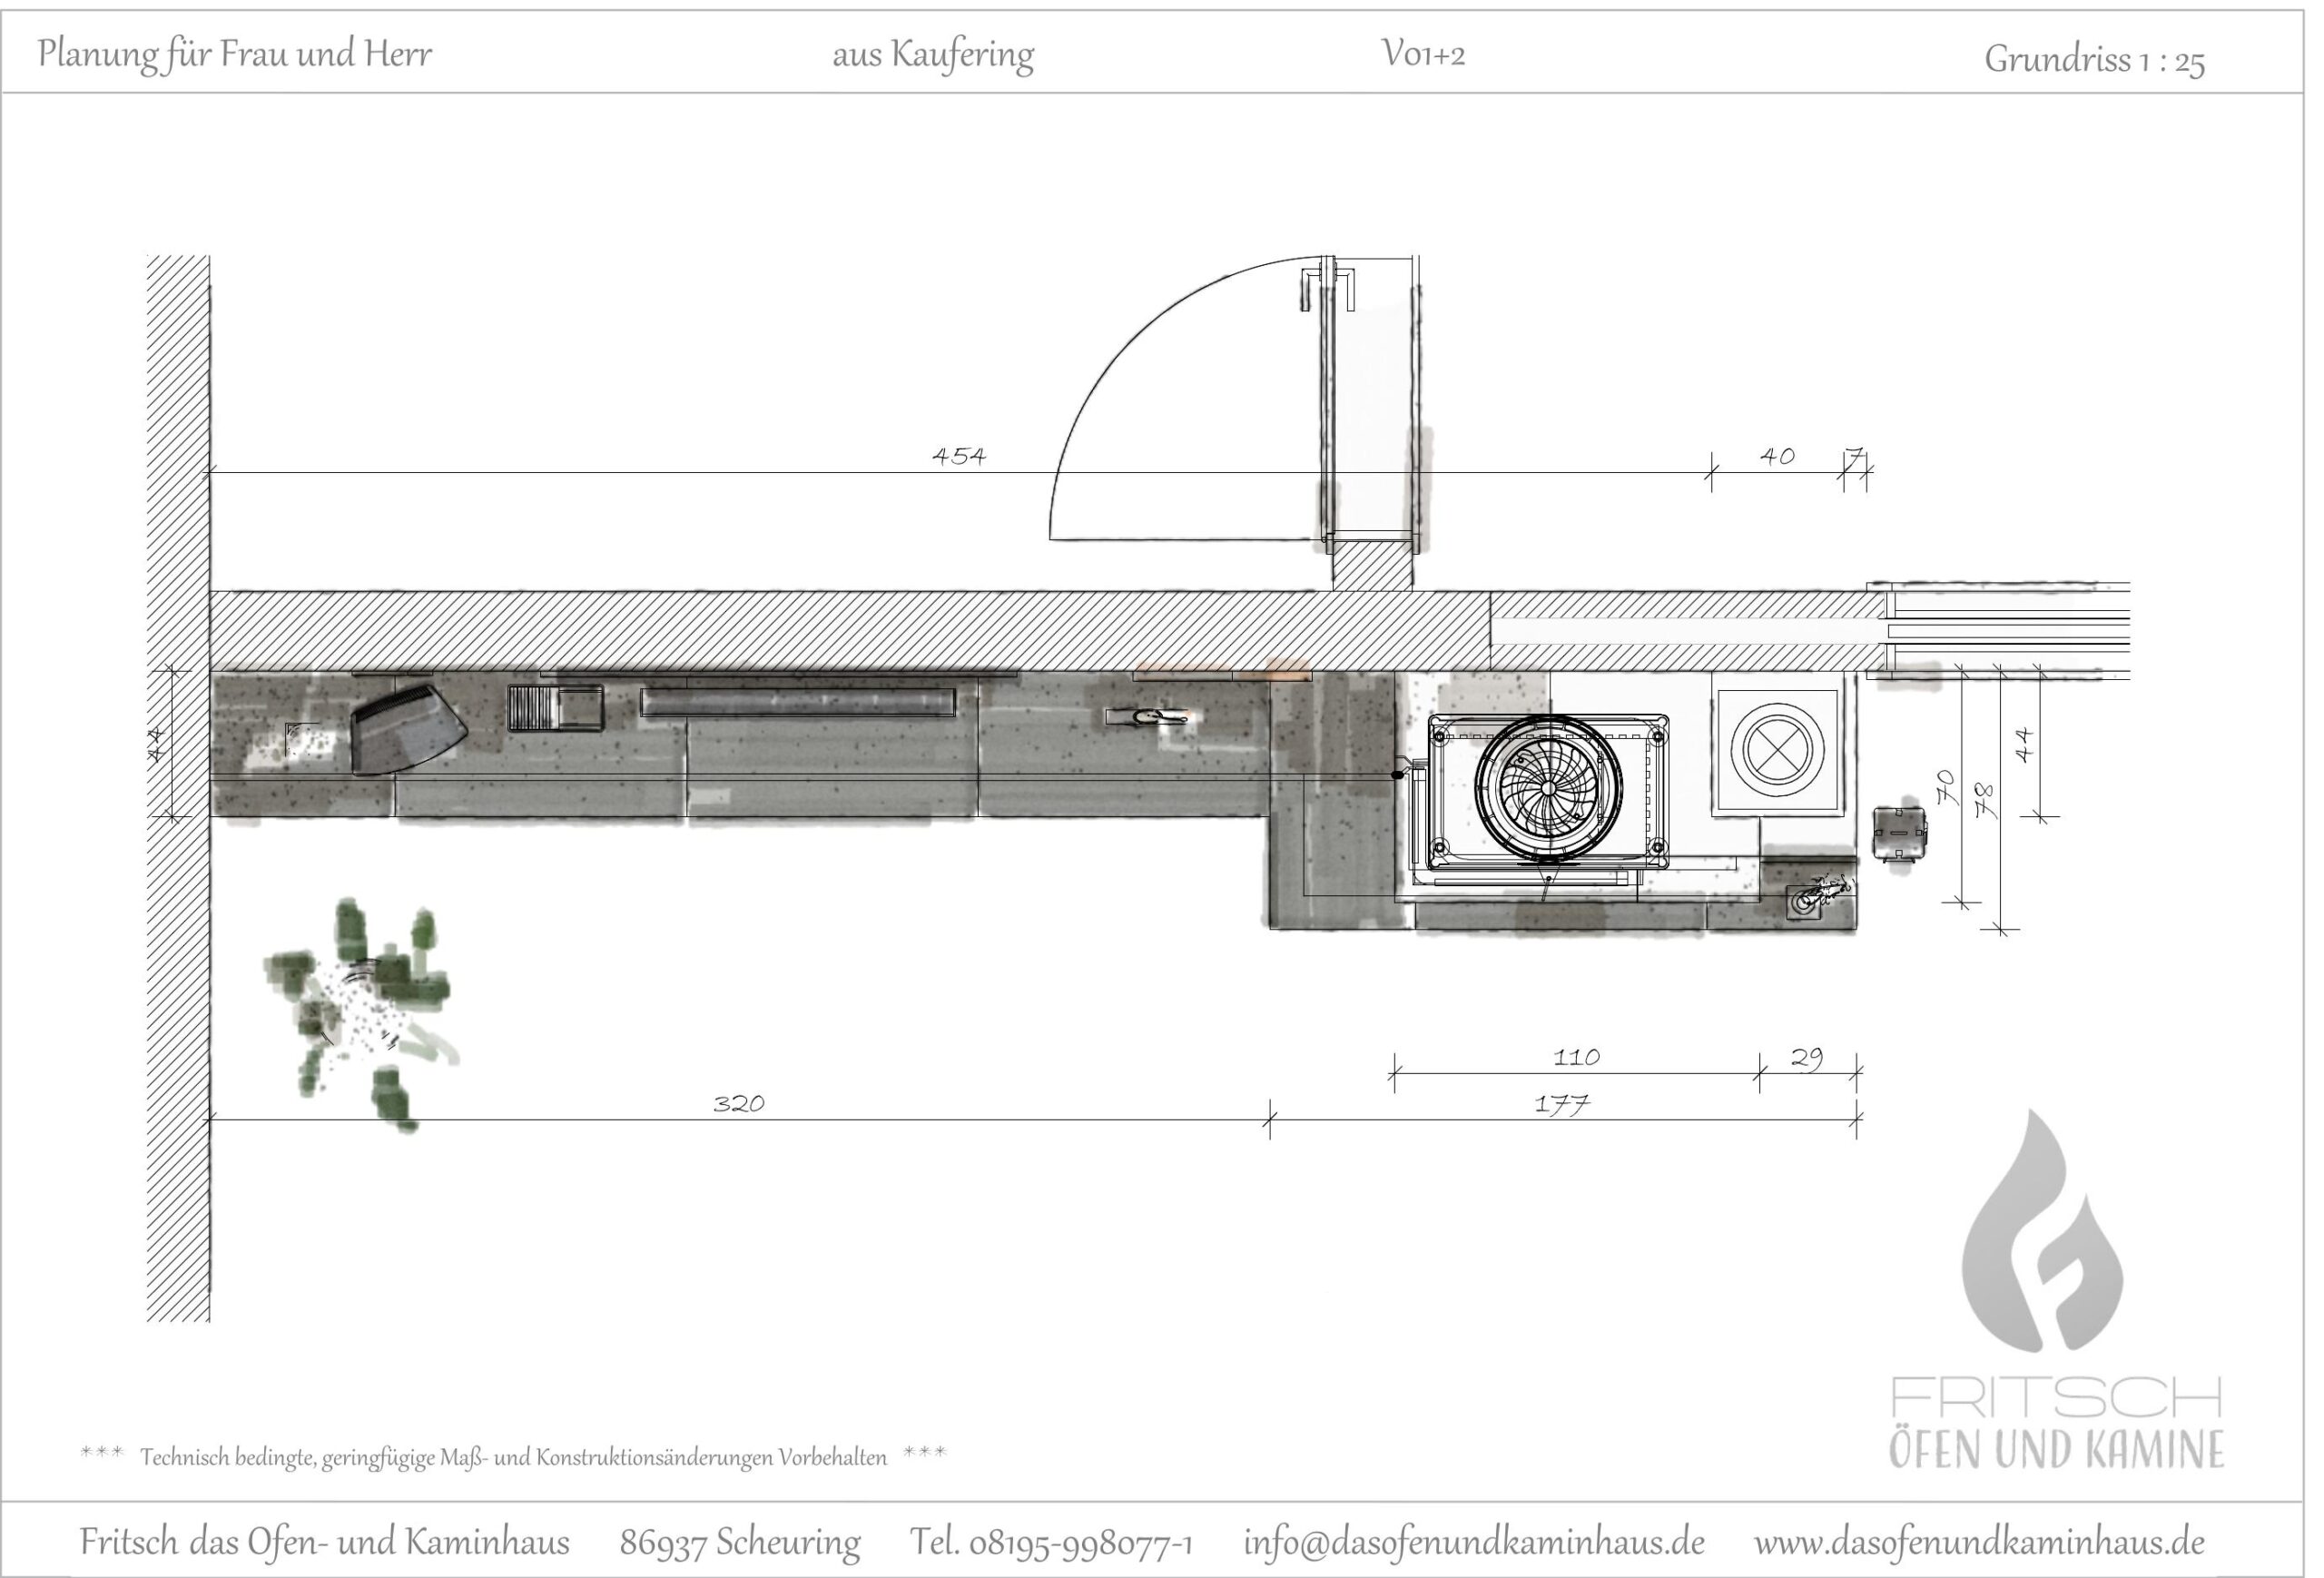Select the long narrow bar on the bench
Screen dimensions: 2324x1578
point(798,702)
